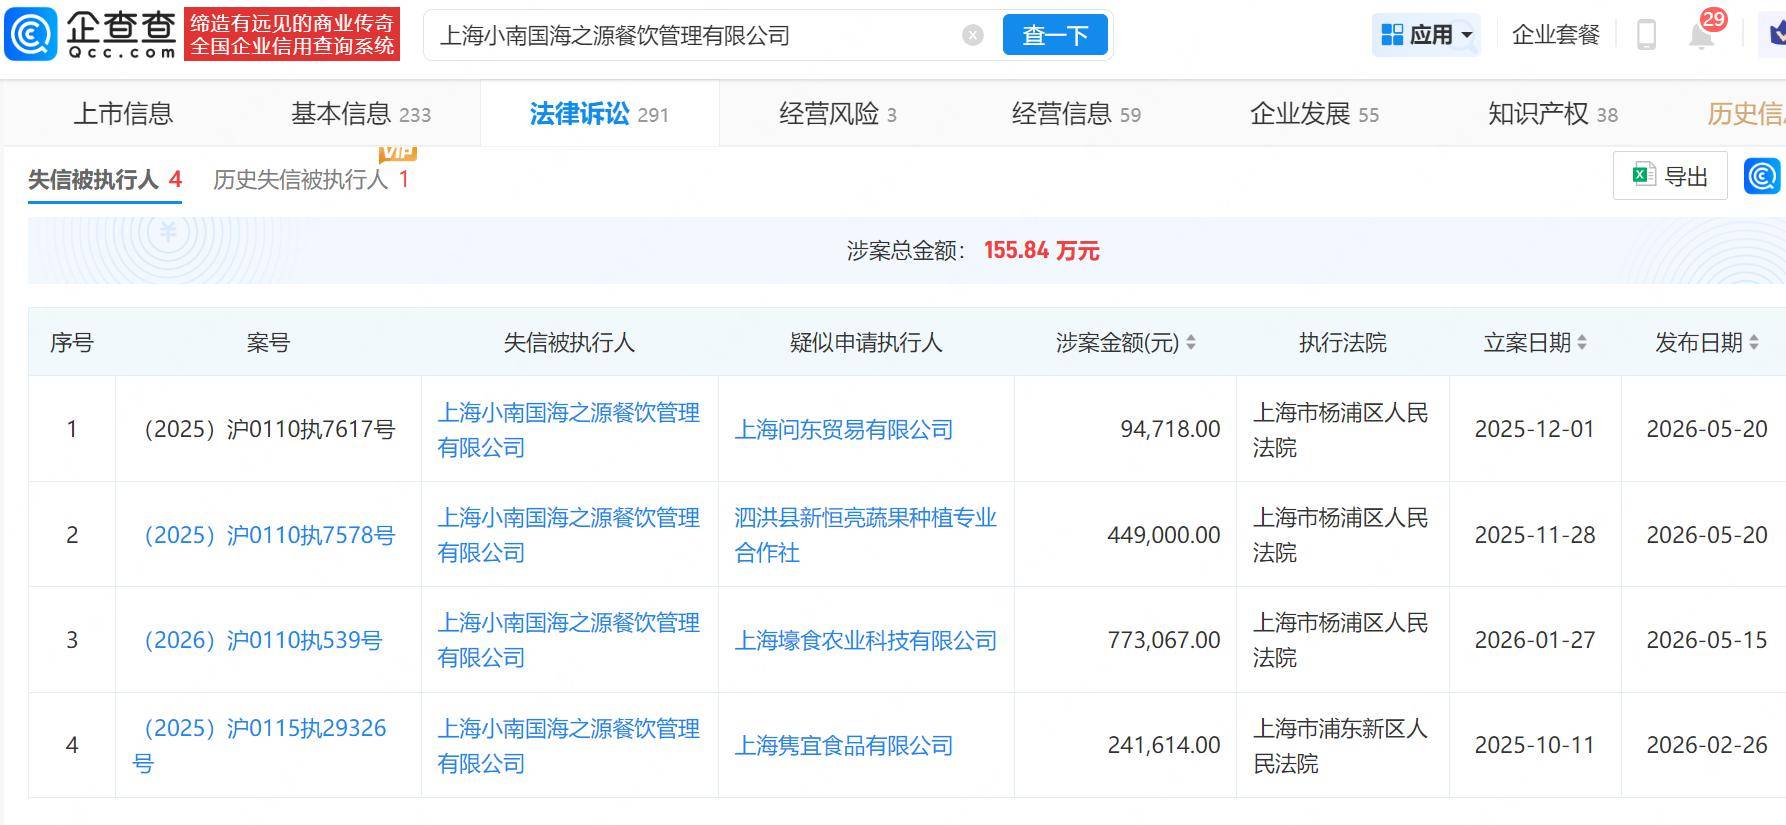This screenshot has height=825, width=1786.
Task: Clear the search box text
Action: 973,36
